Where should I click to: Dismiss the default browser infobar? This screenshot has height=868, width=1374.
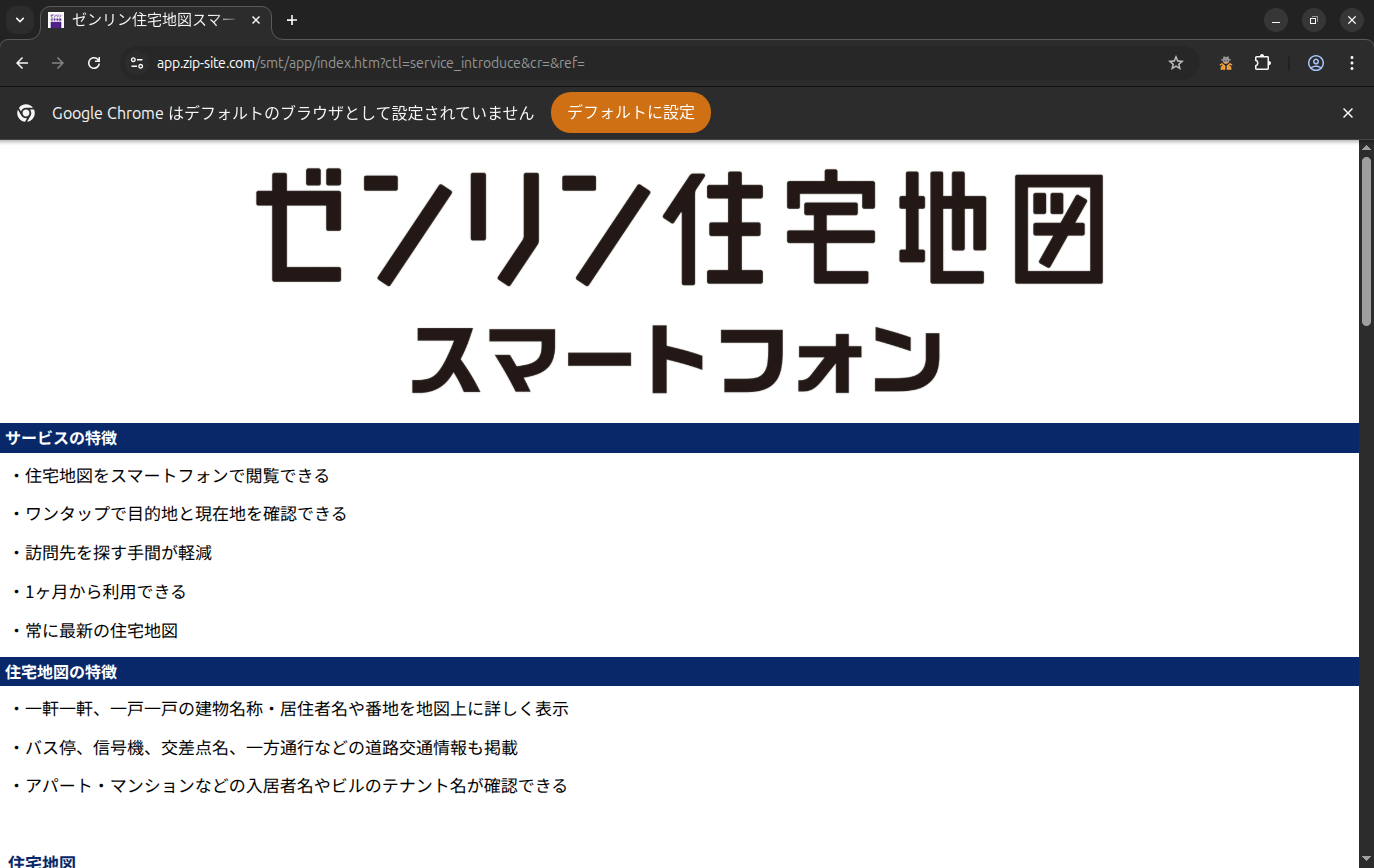click(x=1348, y=113)
